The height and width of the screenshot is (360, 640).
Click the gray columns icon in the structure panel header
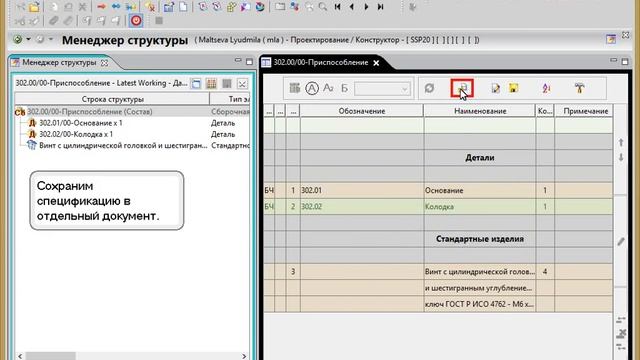click(x=227, y=84)
